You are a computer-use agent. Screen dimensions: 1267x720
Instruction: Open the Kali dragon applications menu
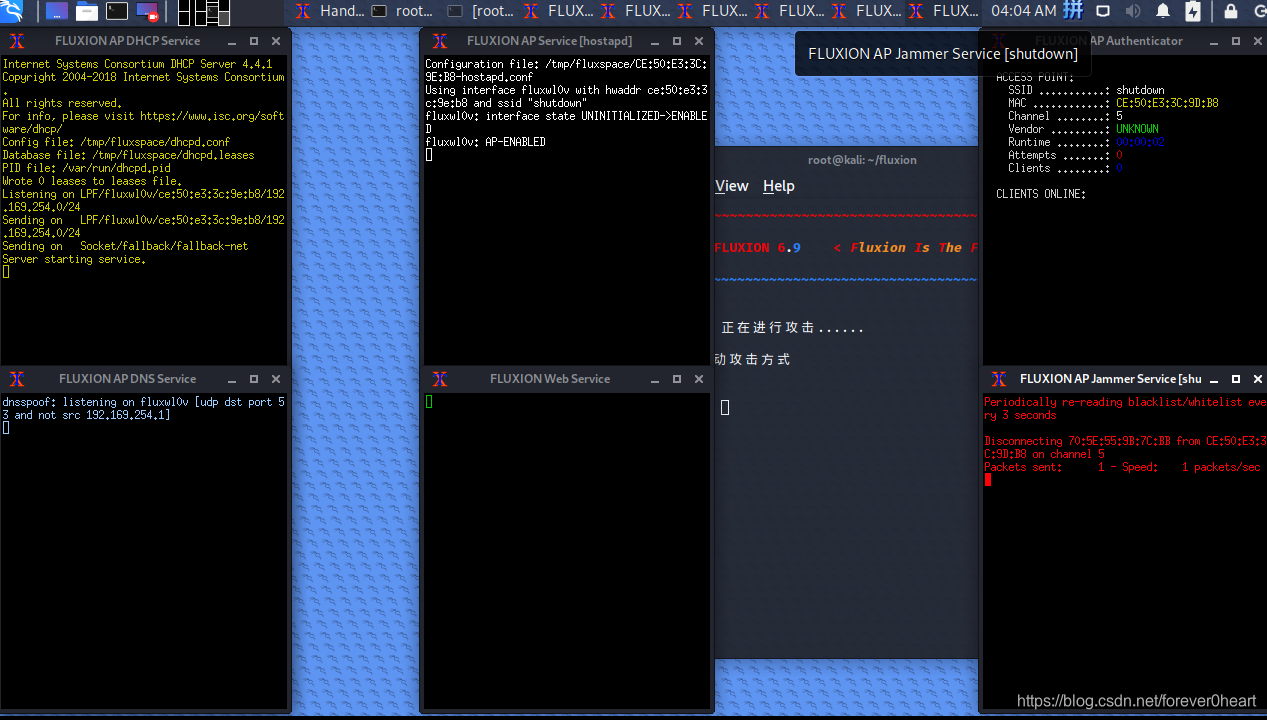(x=12, y=12)
